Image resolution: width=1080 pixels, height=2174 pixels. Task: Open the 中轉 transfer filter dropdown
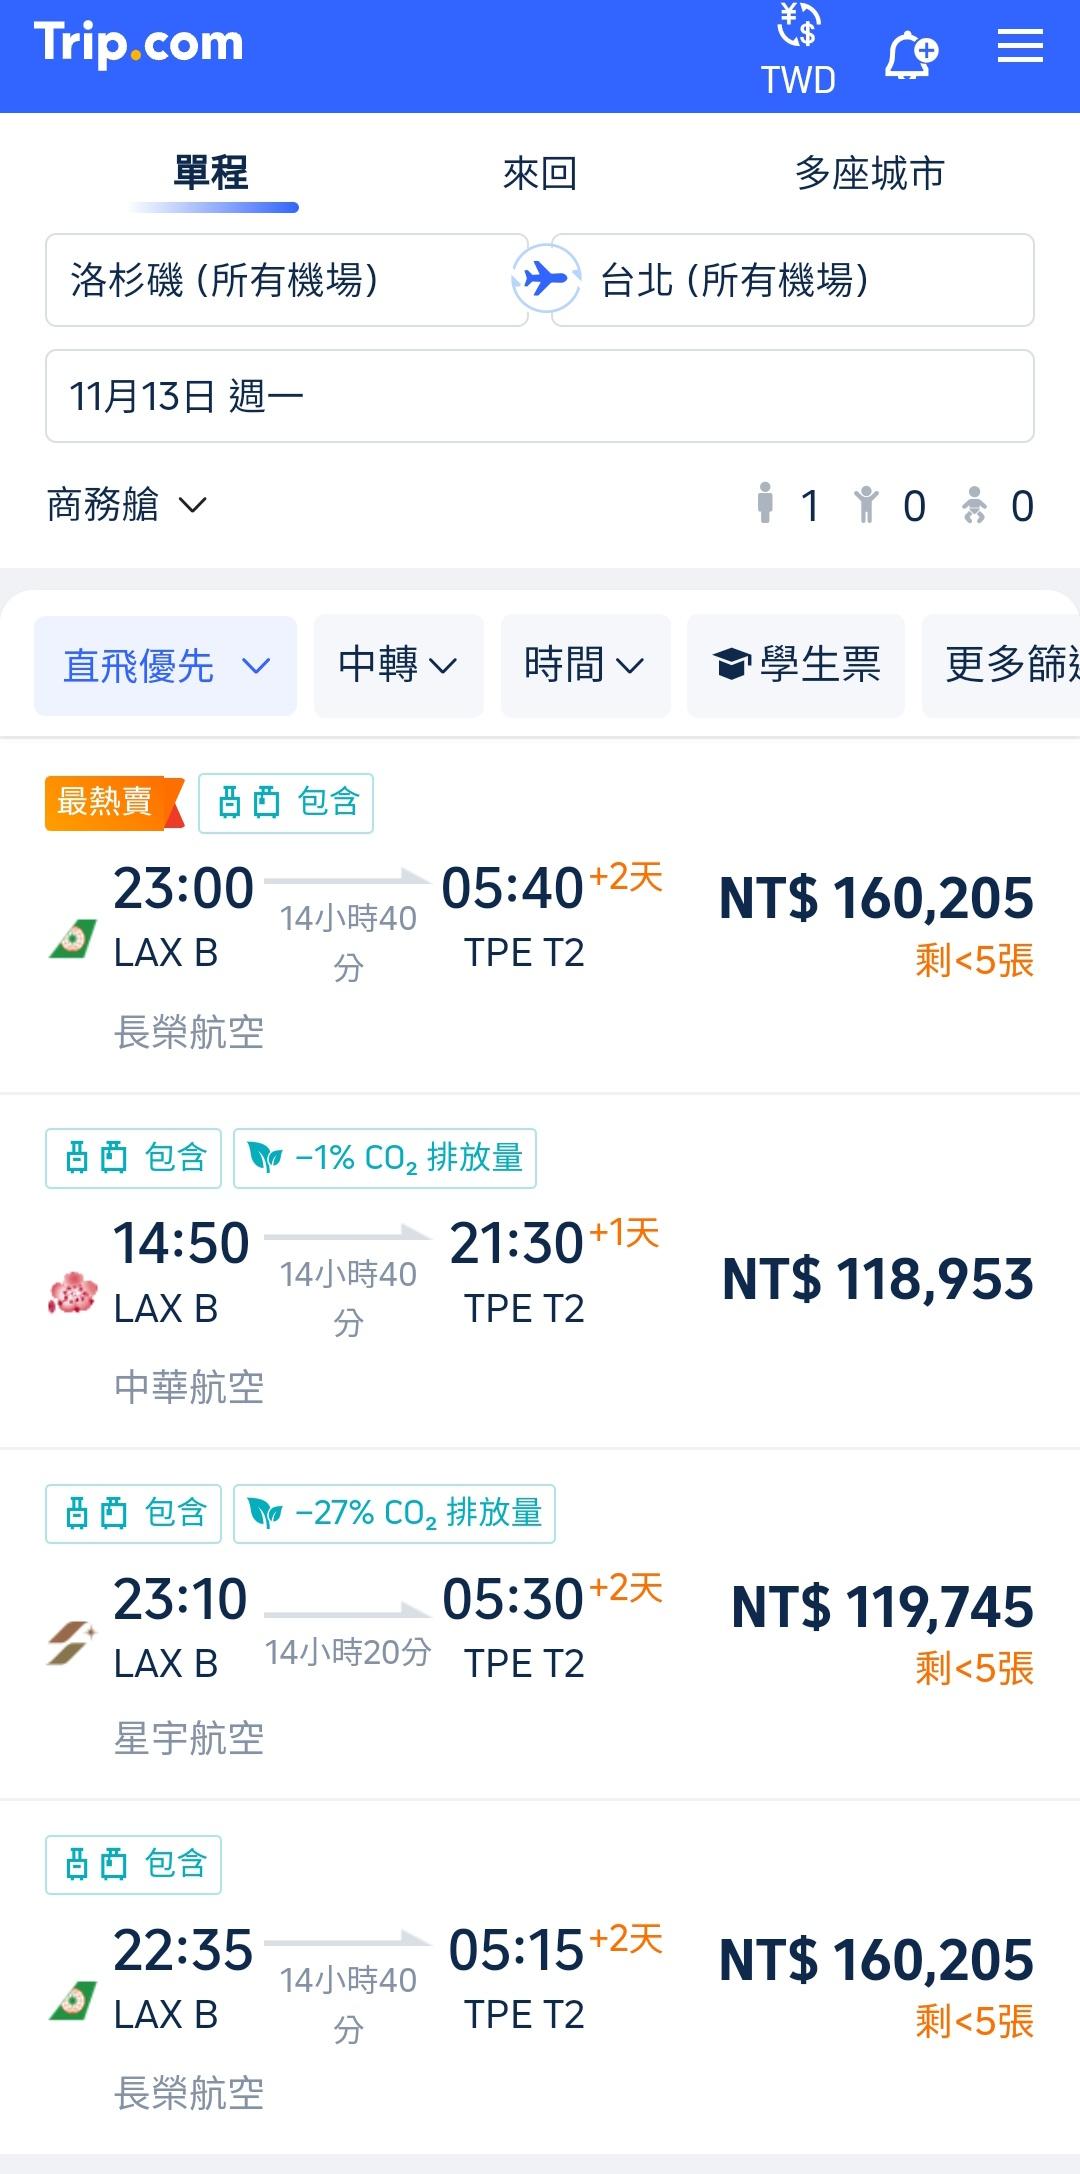pos(398,666)
